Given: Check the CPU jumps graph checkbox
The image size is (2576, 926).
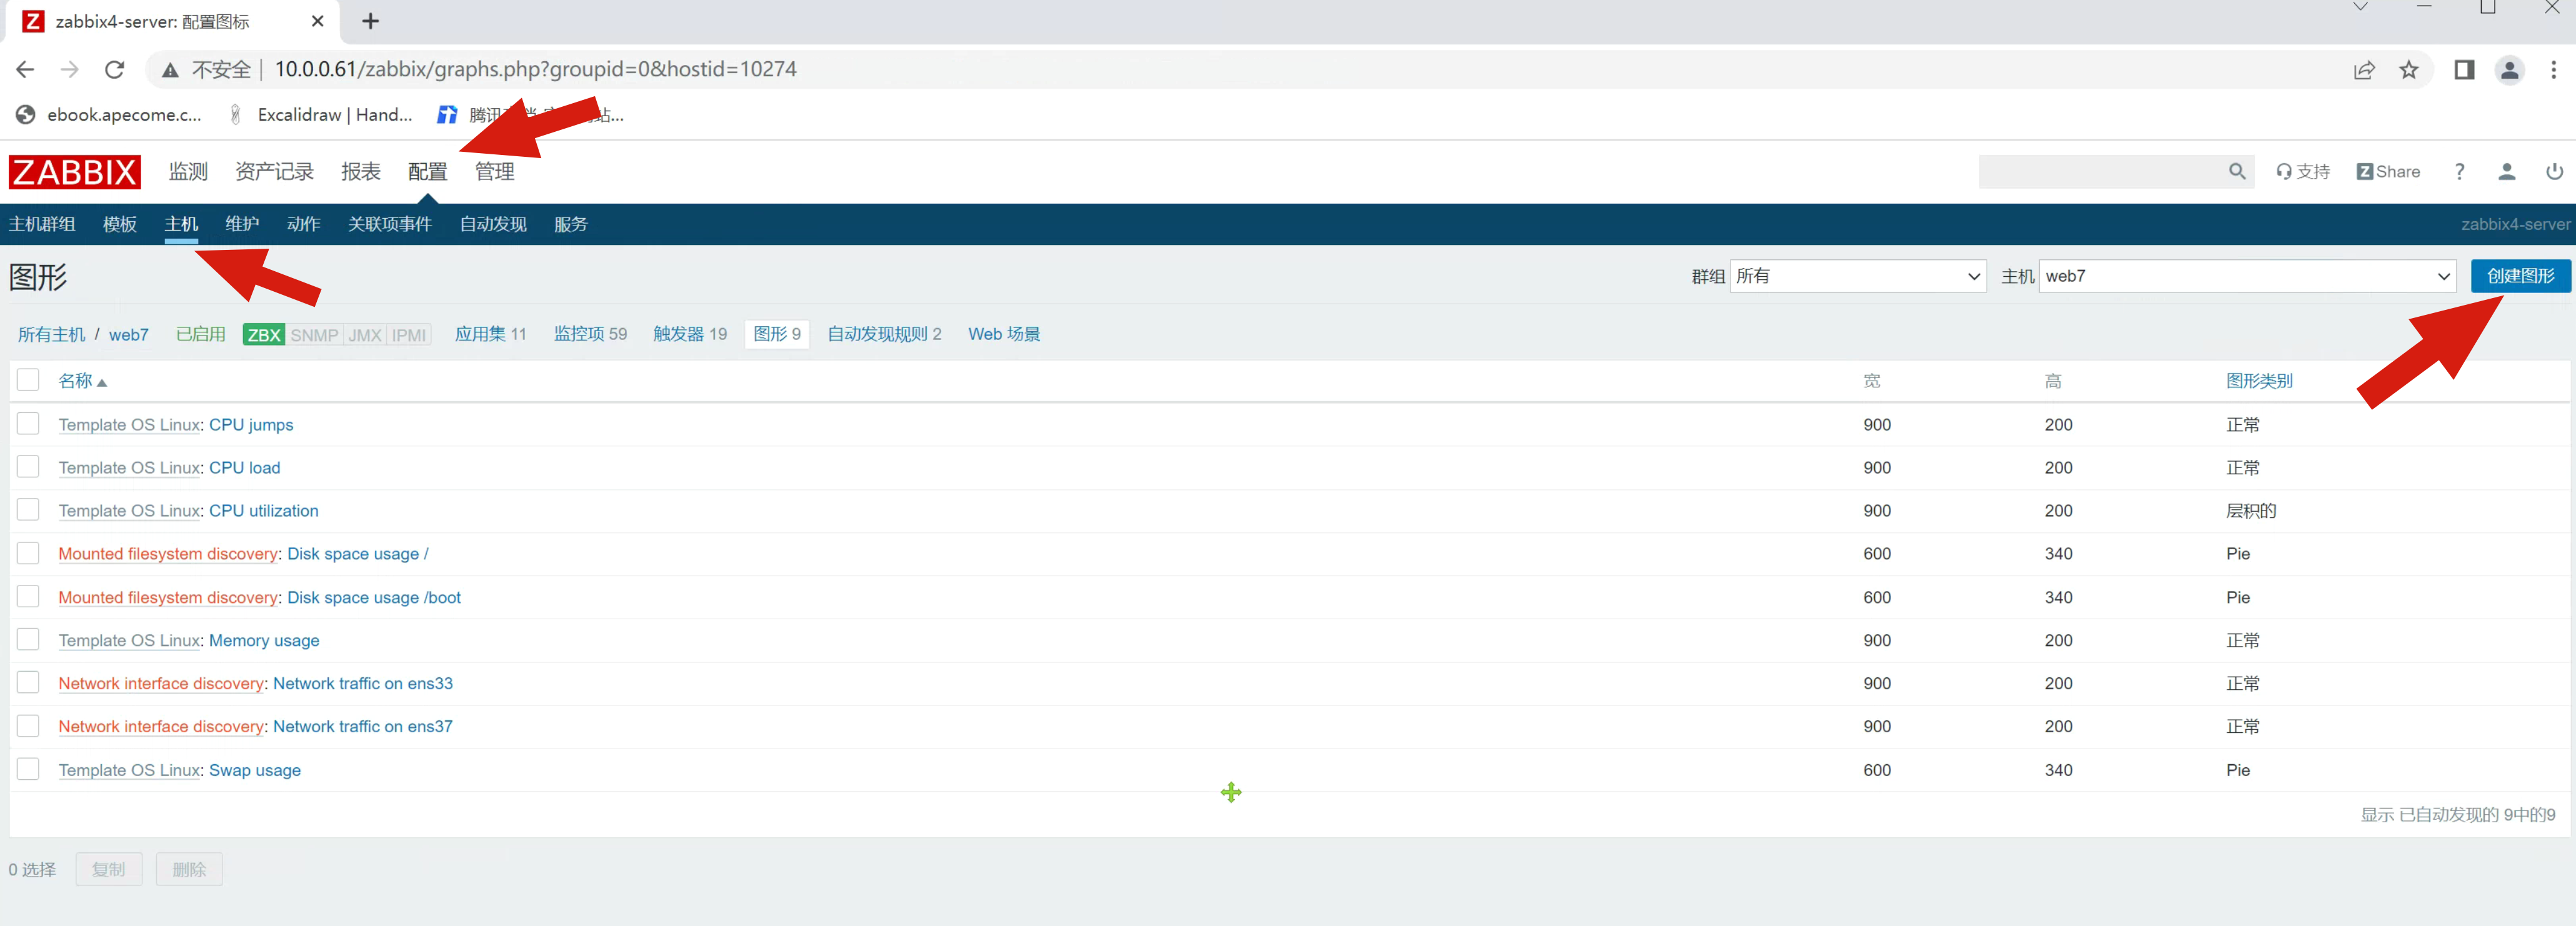Looking at the screenshot, I should [28, 424].
